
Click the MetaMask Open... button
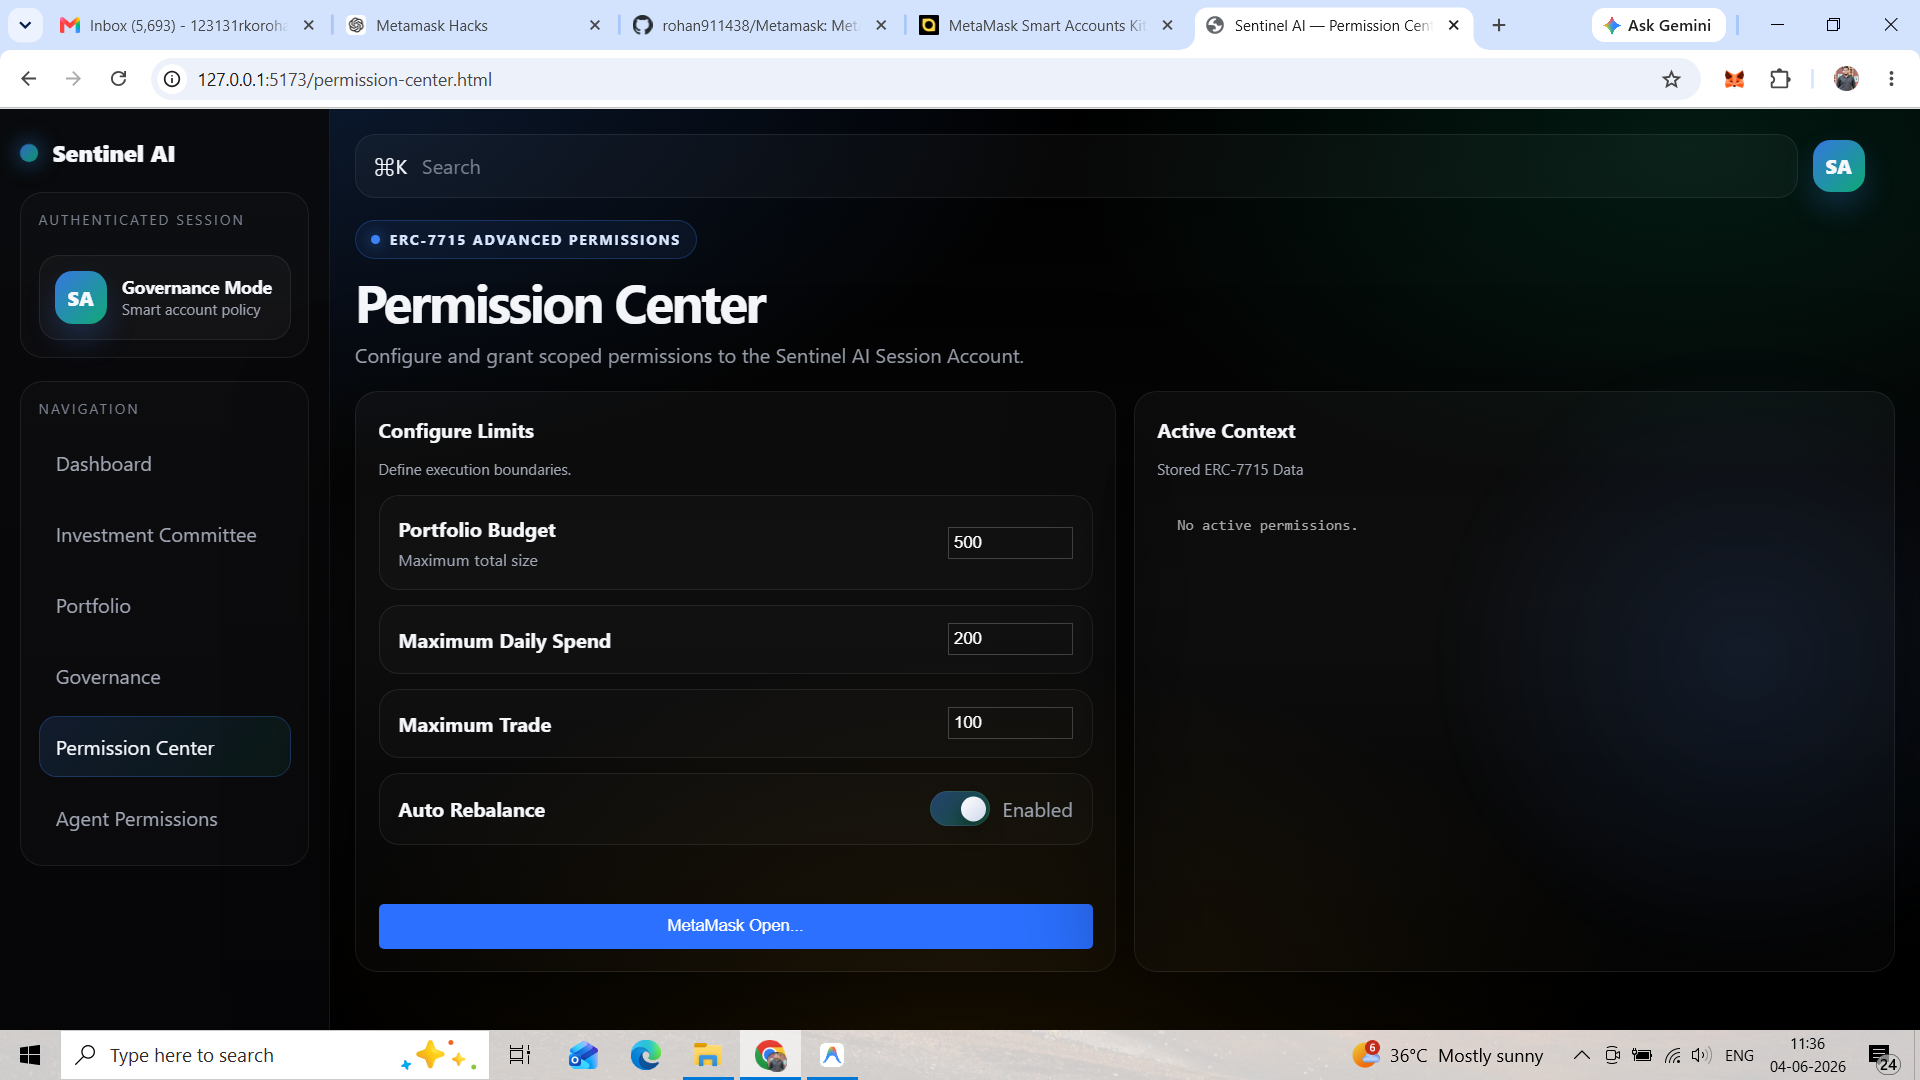(735, 926)
